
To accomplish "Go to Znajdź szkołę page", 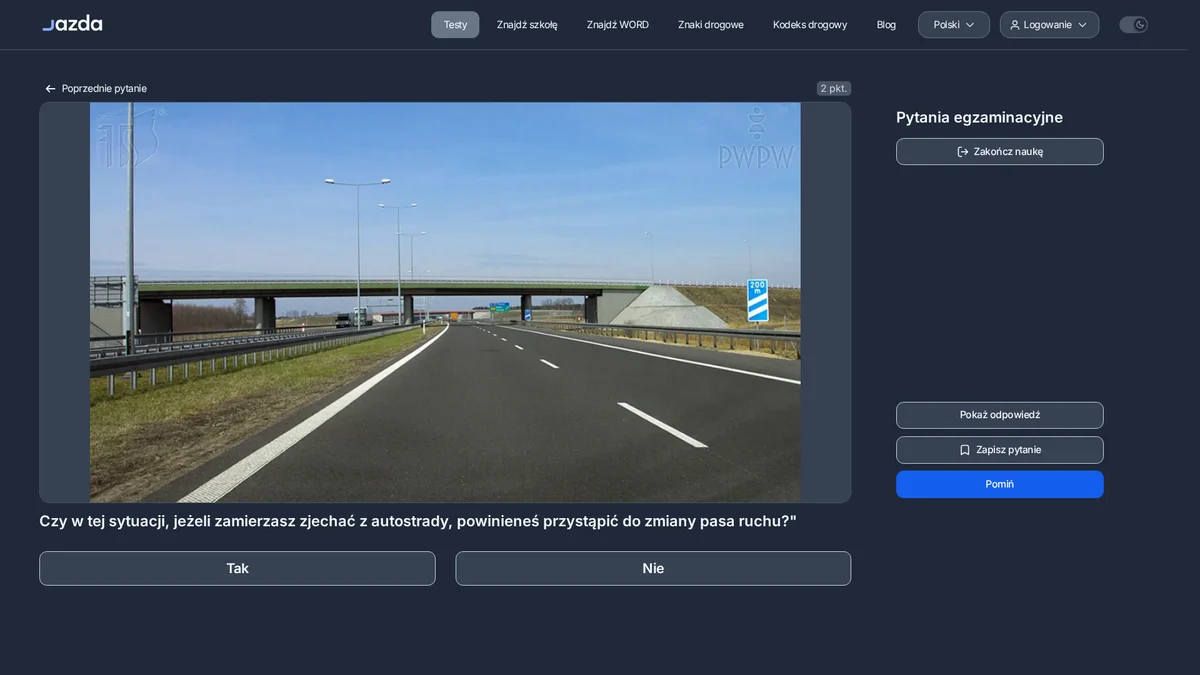I will (x=527, y=25).
